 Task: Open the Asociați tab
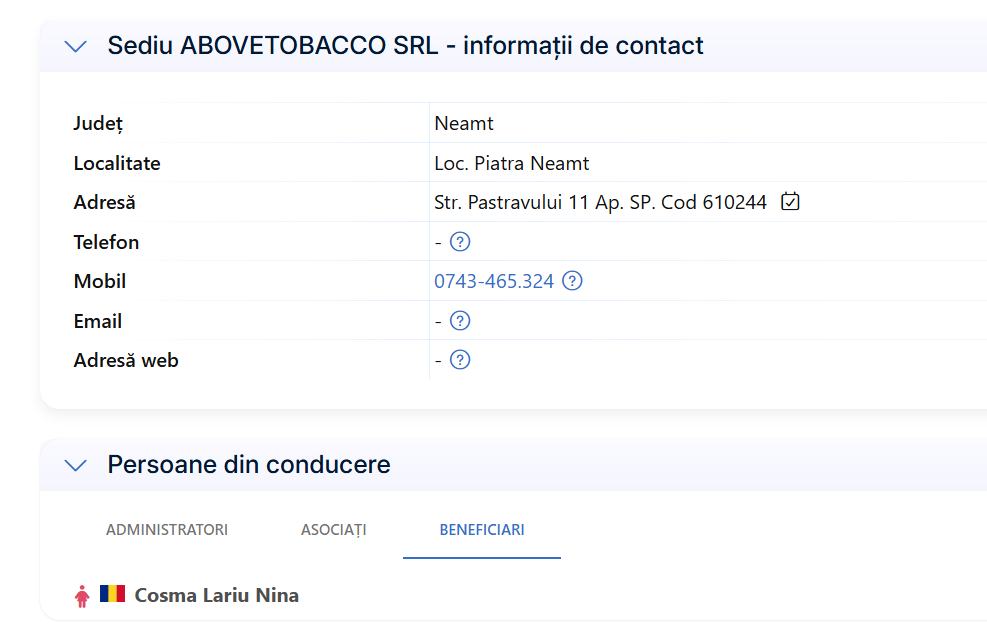pos(334,530)
